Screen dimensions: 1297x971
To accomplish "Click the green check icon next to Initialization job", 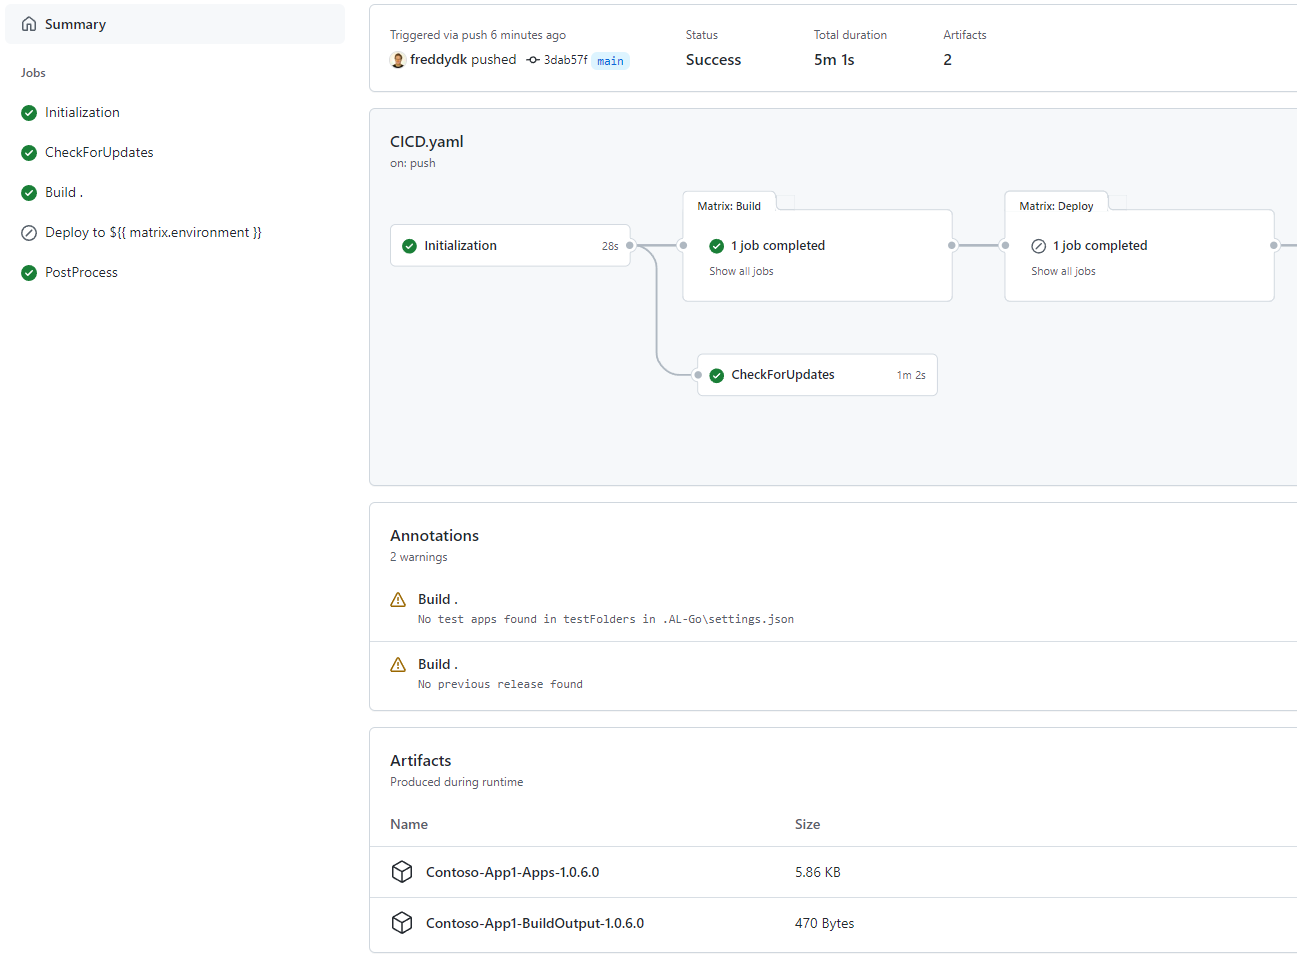I will (28, 112).
